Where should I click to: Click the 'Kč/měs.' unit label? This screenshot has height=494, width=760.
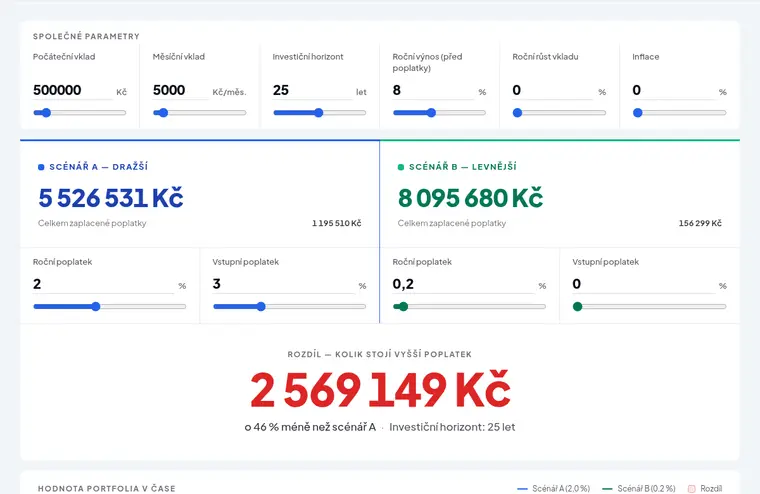[229, 92]
